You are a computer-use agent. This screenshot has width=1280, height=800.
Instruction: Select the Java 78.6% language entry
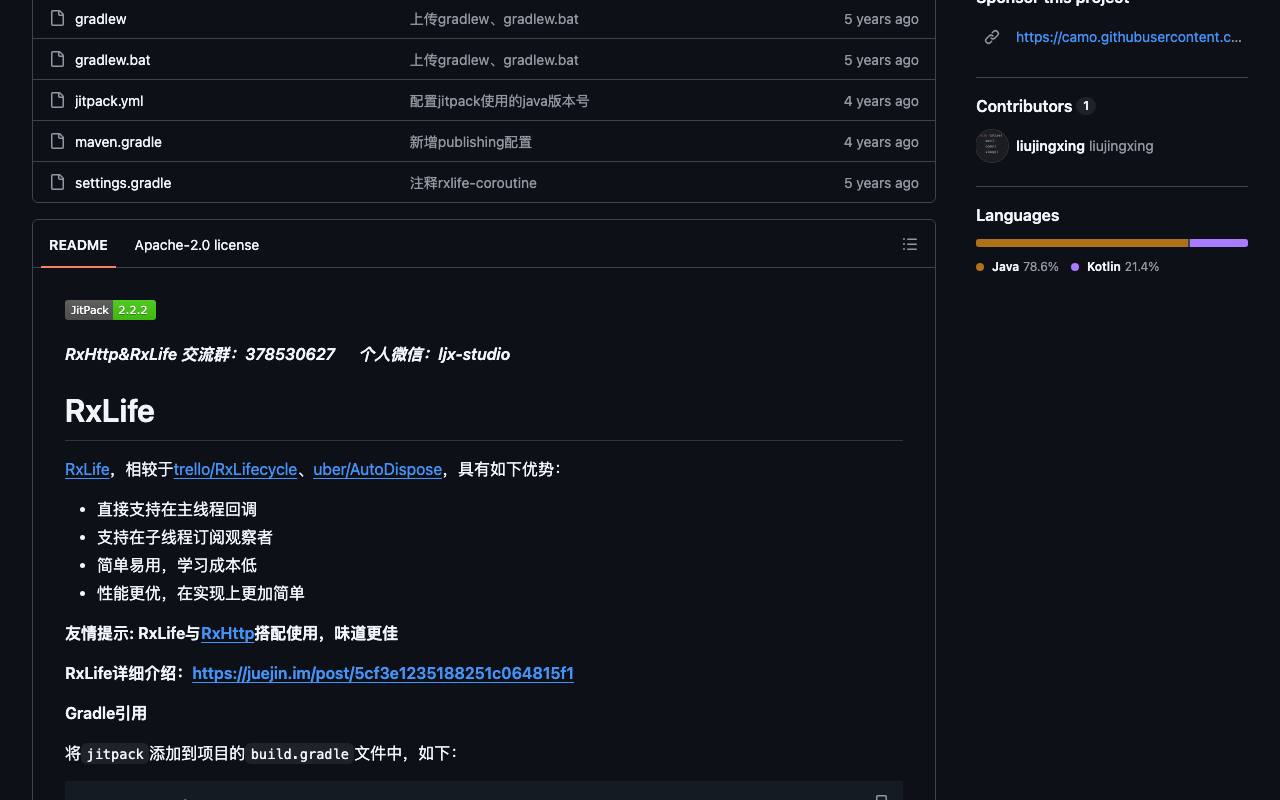(x=1017, y=267)
